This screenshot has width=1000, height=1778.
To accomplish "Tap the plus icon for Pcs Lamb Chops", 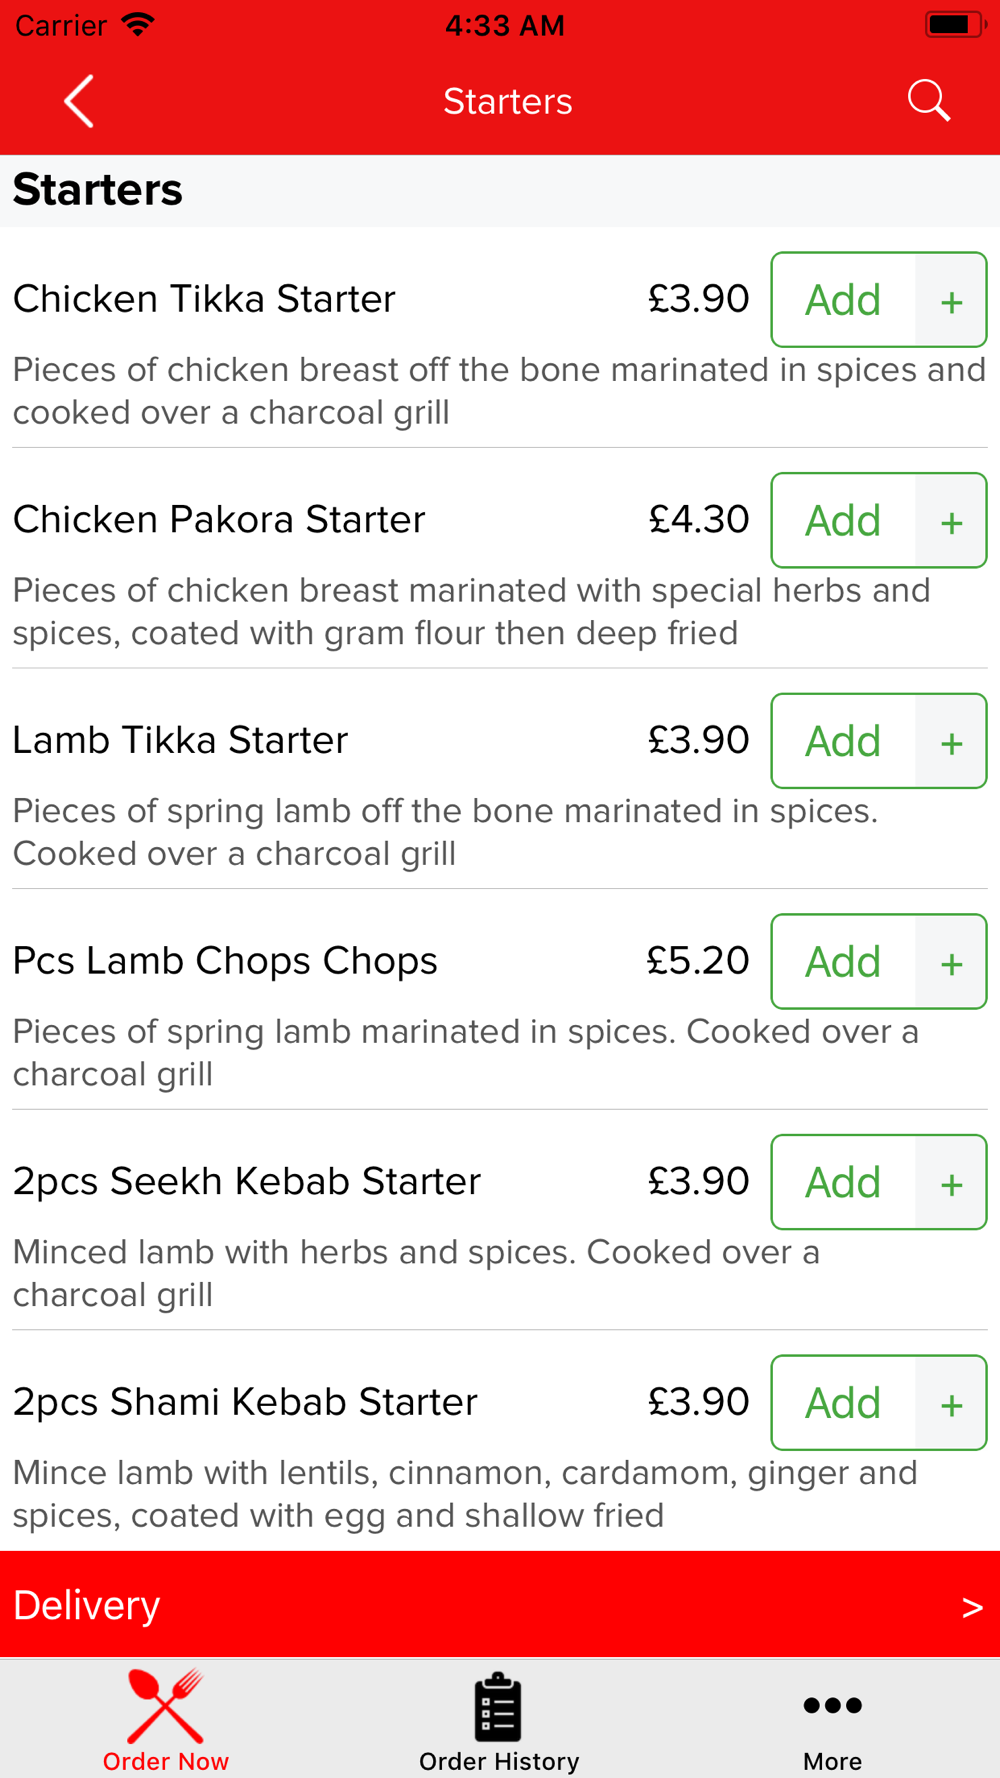I will click(x=951, y=963).
